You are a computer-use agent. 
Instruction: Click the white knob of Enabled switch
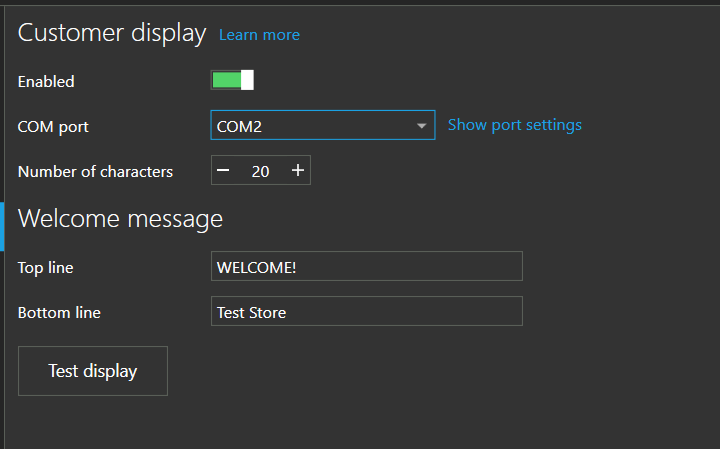point(247,80)
